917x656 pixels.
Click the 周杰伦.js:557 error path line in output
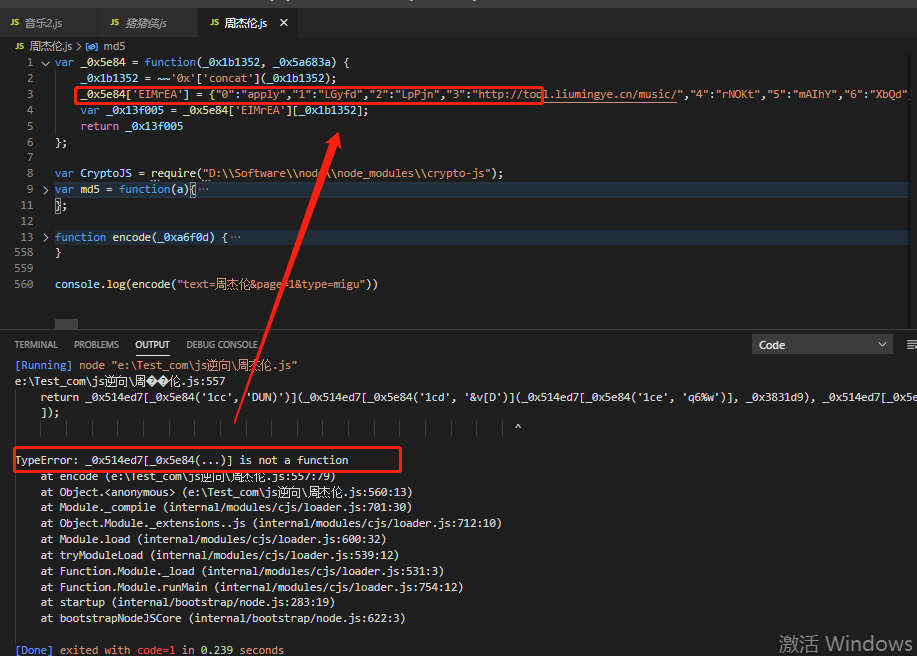[120, 381]
